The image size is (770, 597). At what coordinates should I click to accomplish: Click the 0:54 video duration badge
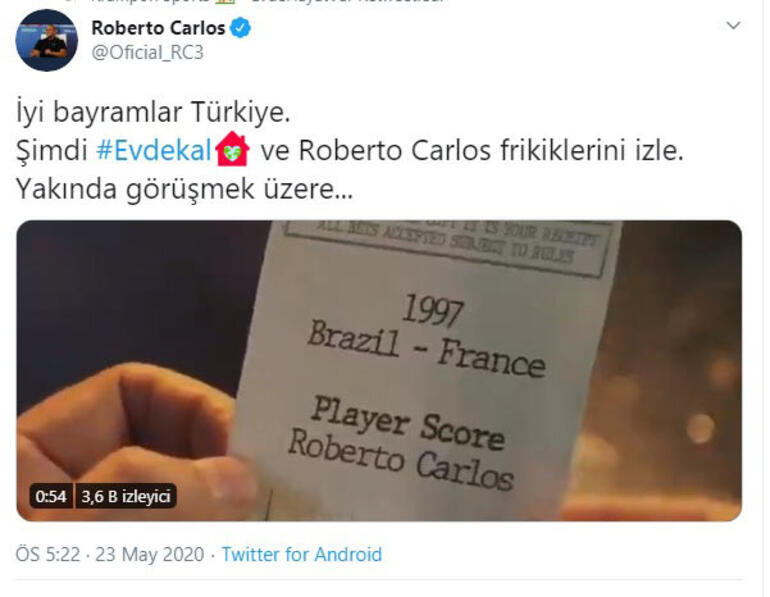click(51, 496)
